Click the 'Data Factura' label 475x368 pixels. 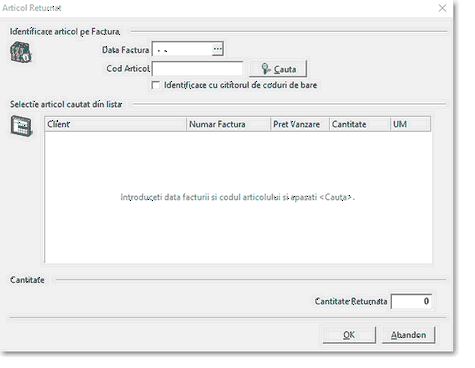tap(126, 50)
